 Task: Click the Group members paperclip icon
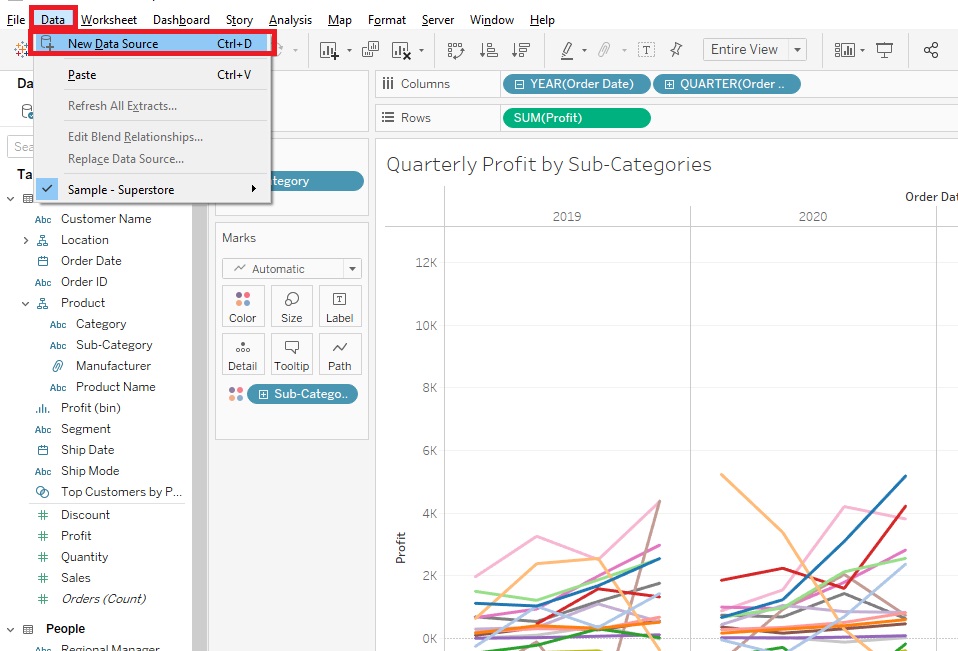tap(604, 49)
